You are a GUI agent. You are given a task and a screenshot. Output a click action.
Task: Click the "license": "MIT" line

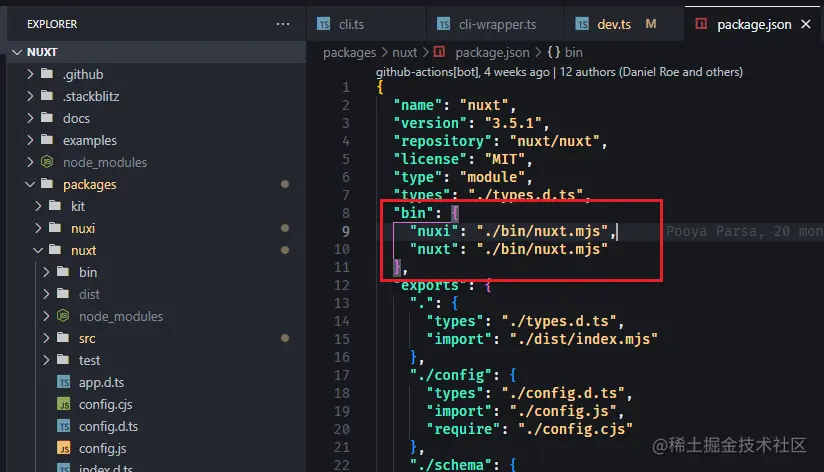463,159
